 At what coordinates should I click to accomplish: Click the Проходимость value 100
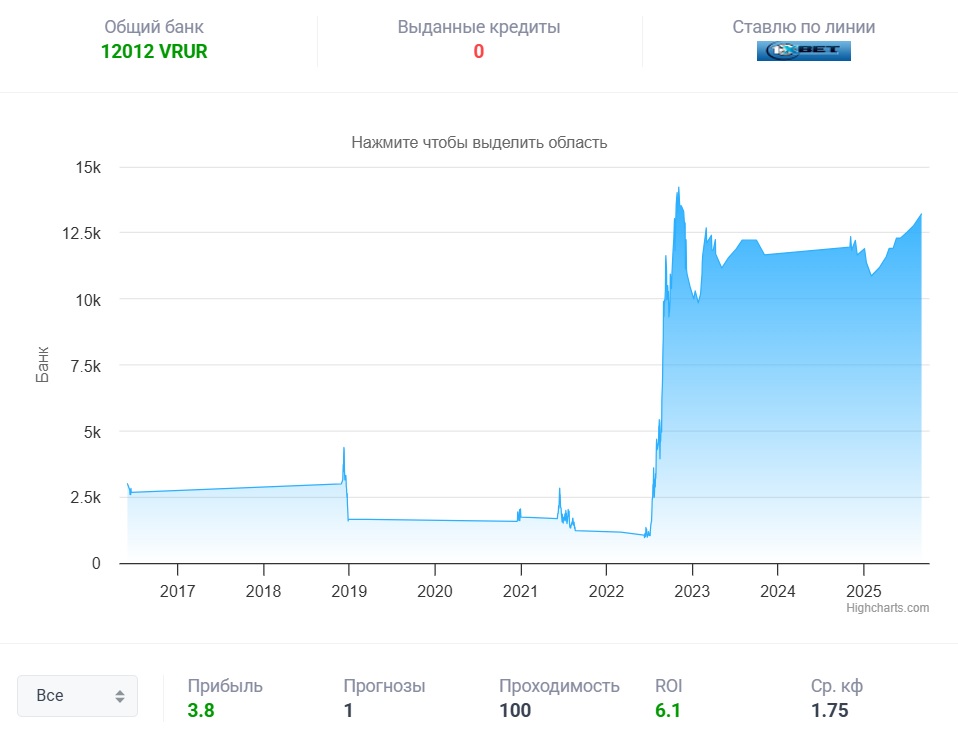point(515,711)
